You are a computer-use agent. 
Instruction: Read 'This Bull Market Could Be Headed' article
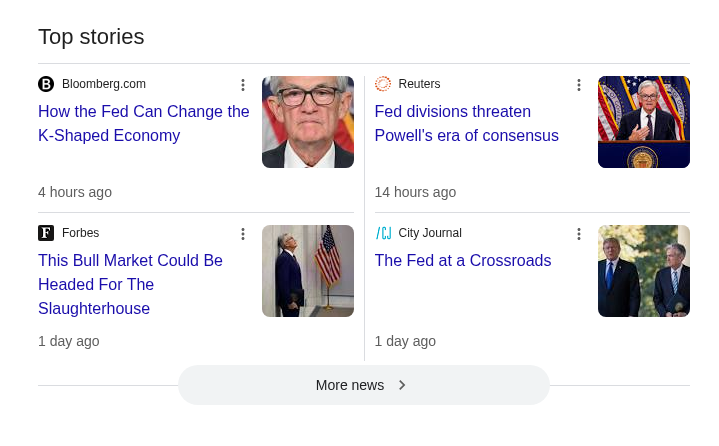(x=130, y=284)
